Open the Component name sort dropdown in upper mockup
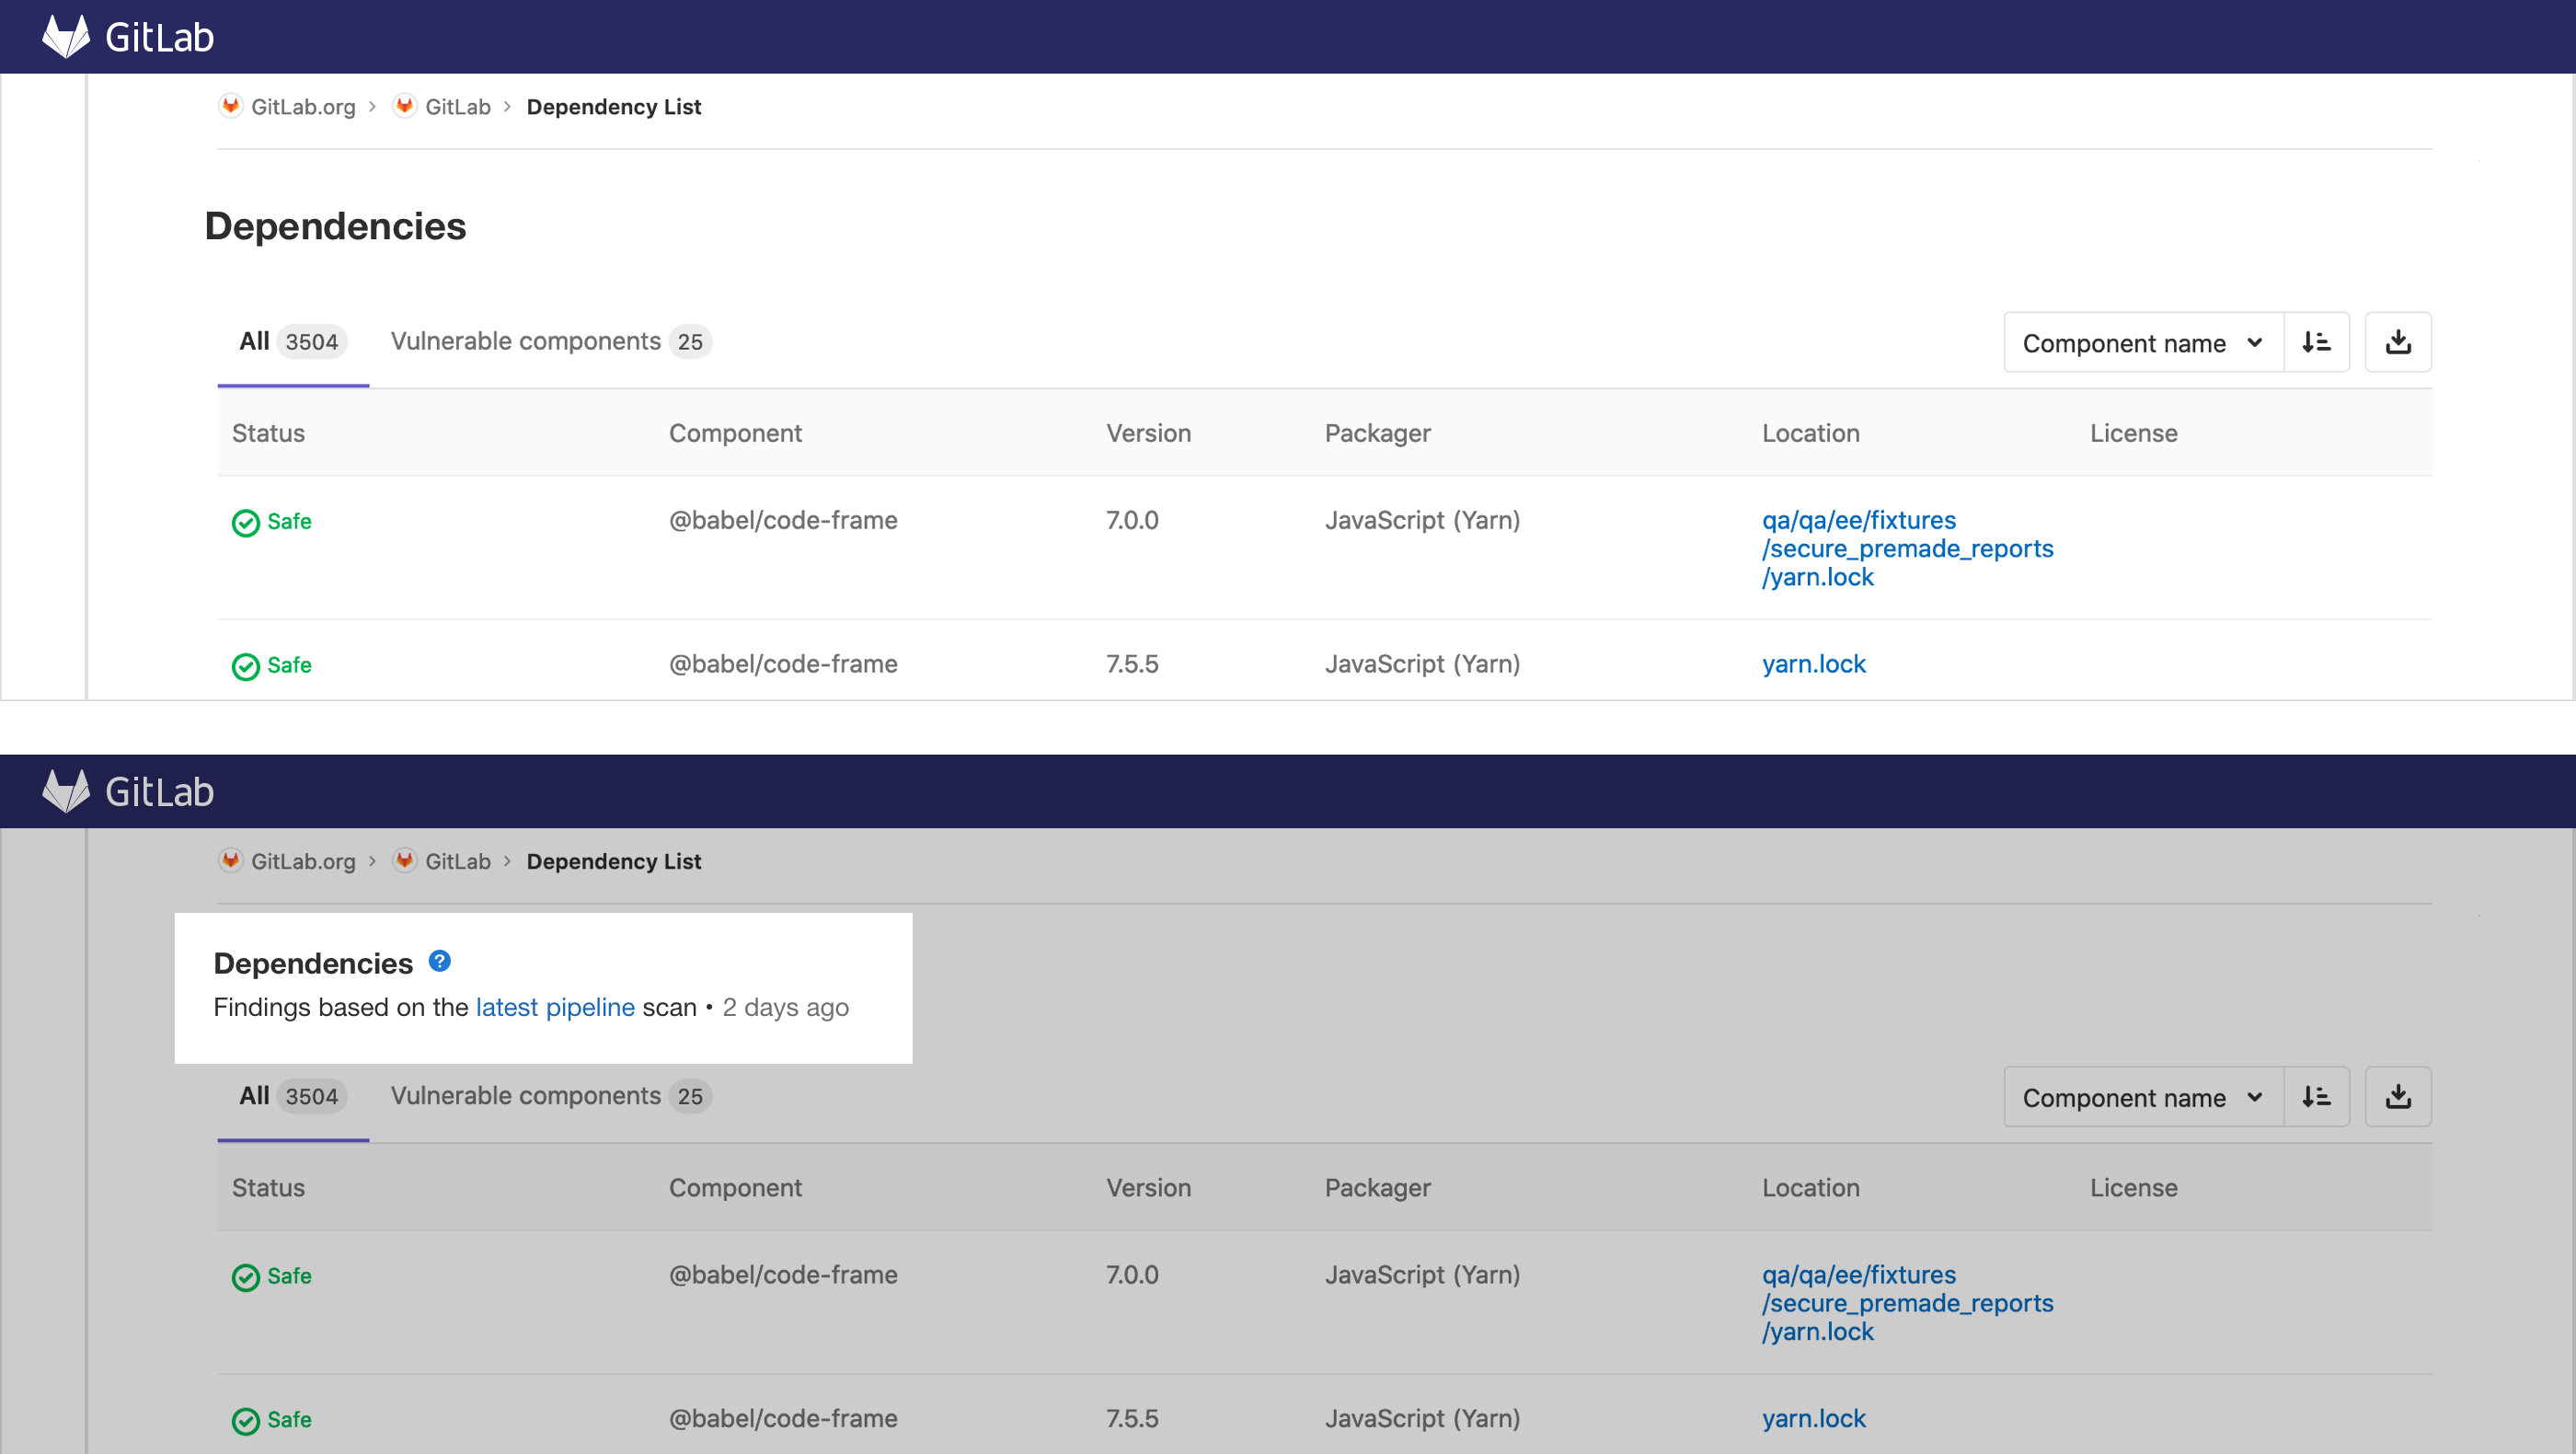Viewport: 2576px width, 1454px height. [x=2144, y=343]
